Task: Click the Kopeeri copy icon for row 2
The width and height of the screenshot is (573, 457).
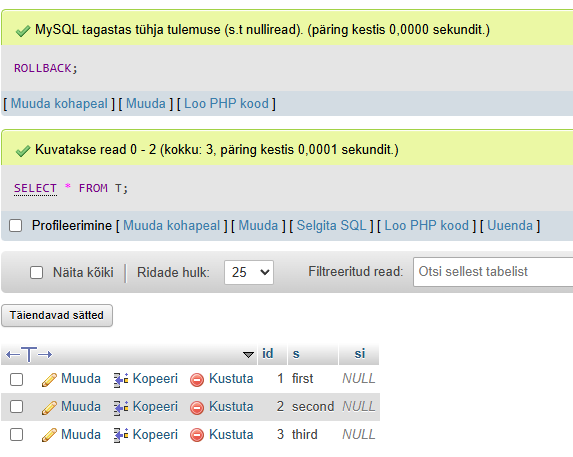Action: (121, 408)
